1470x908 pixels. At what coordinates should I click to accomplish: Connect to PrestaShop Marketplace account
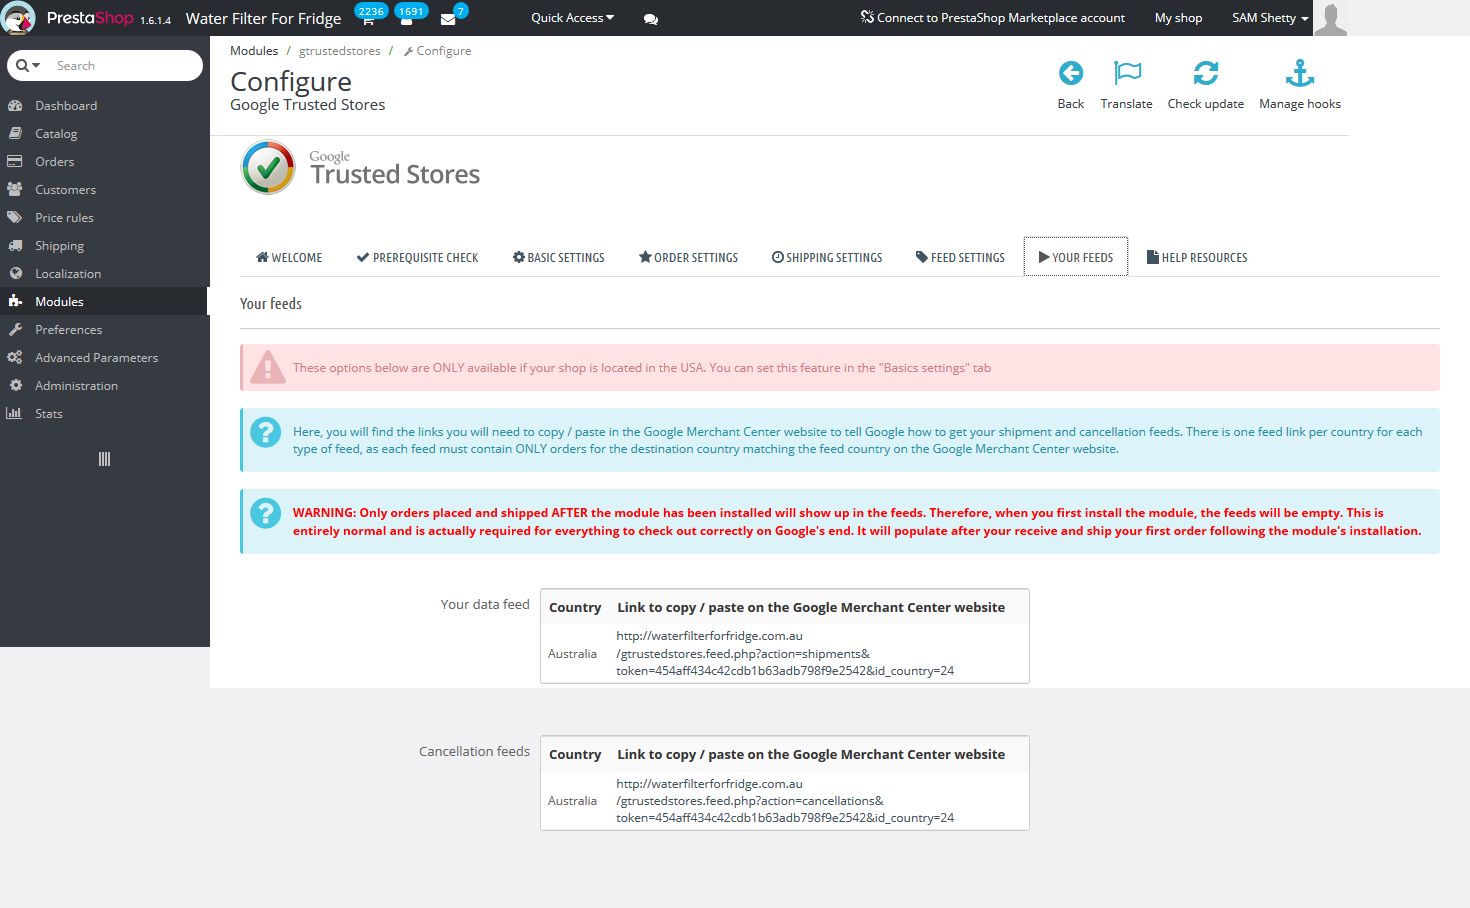[992, 18]
